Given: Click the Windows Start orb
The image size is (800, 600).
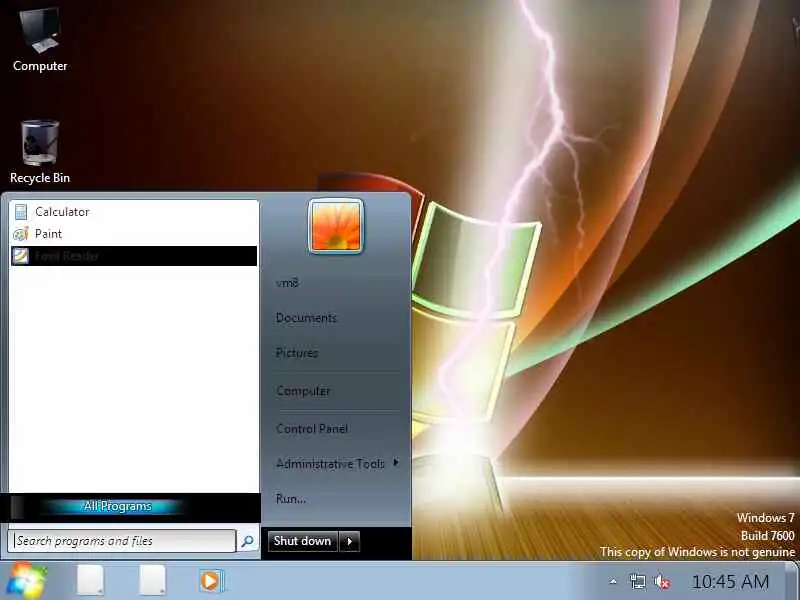Looking at the screenshot, I should click(27, 581).
